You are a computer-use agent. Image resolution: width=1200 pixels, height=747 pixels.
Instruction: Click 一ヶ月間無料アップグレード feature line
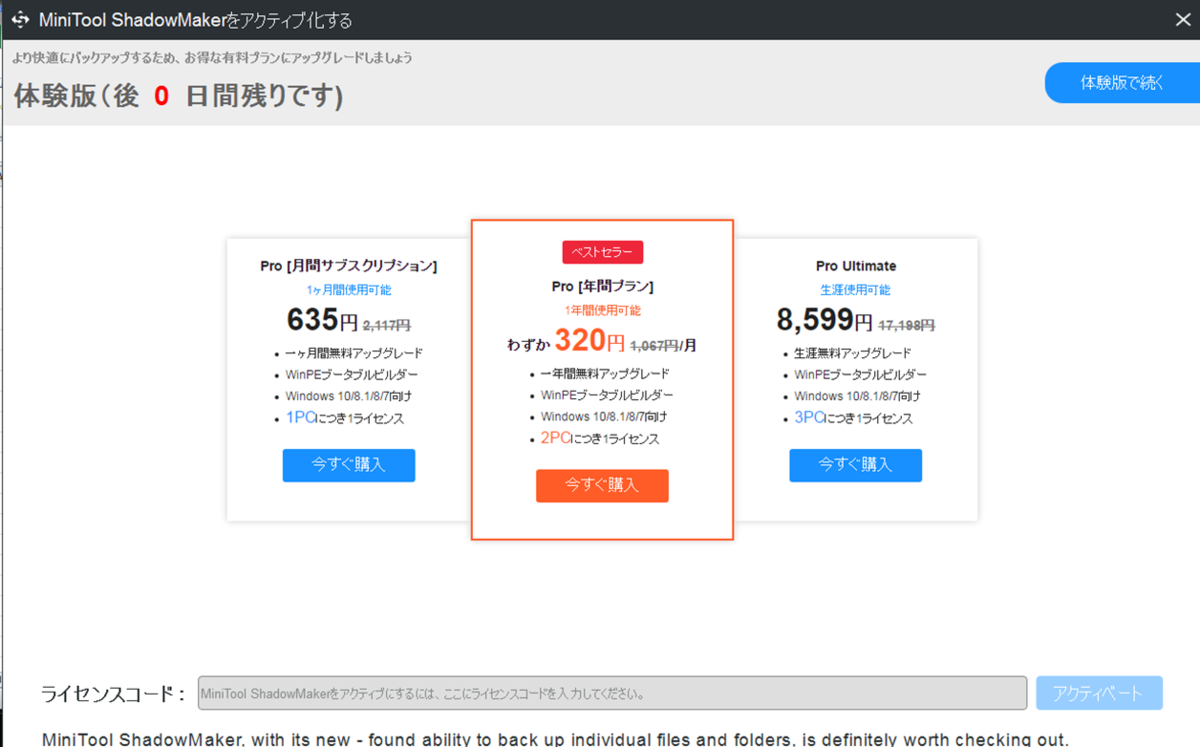[x=353, y=353]
